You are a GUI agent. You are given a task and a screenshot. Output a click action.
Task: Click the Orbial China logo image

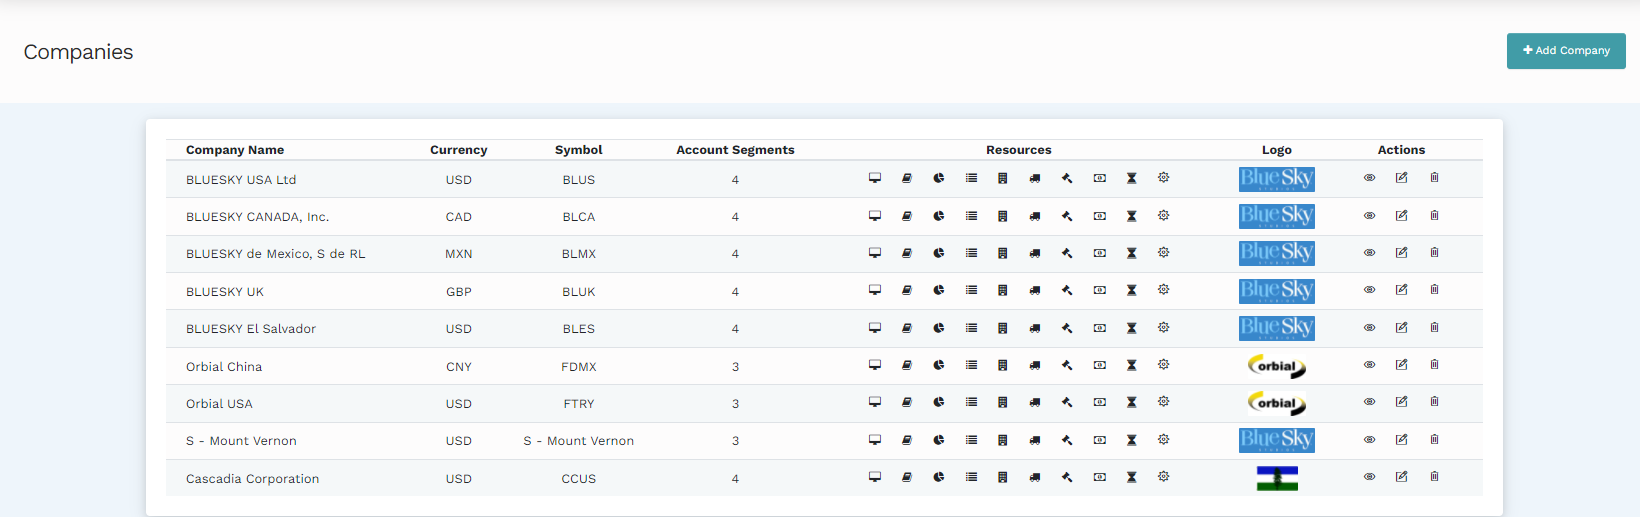click(1277, 366)
